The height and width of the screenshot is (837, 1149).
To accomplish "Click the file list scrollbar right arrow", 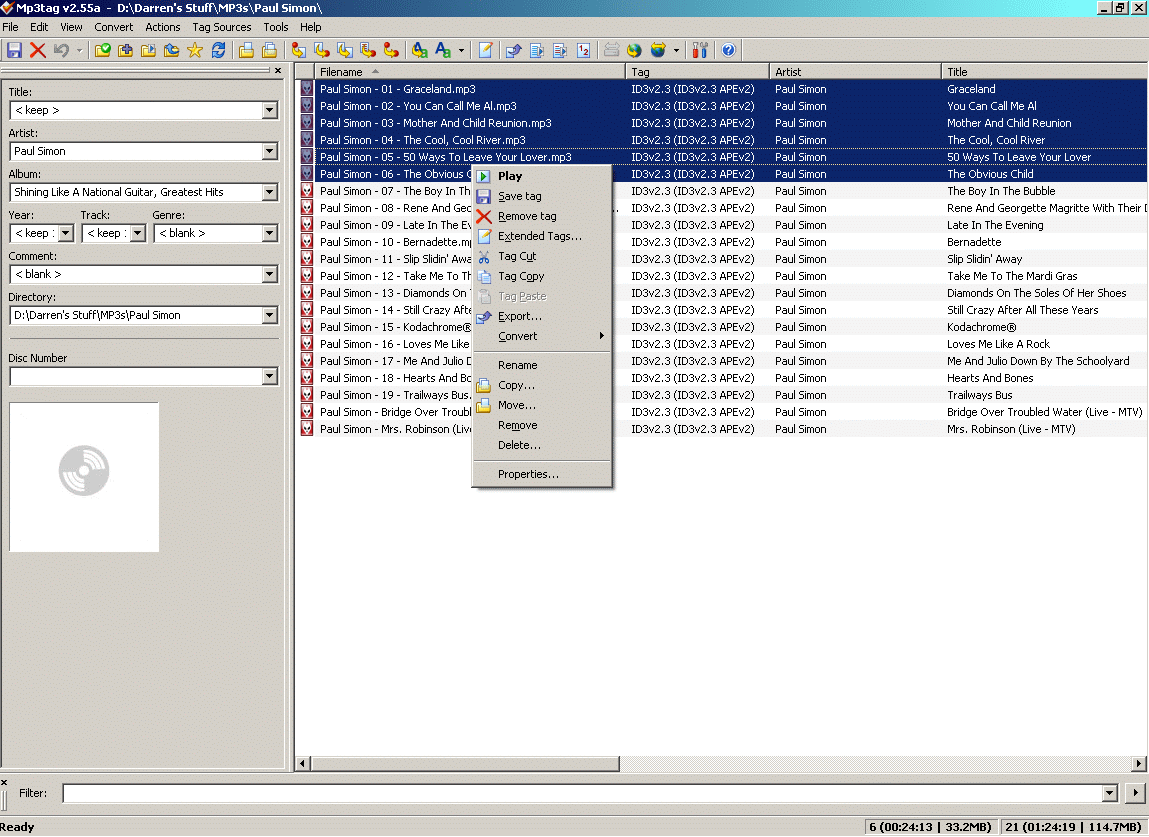I will [x=1139, y=764].
